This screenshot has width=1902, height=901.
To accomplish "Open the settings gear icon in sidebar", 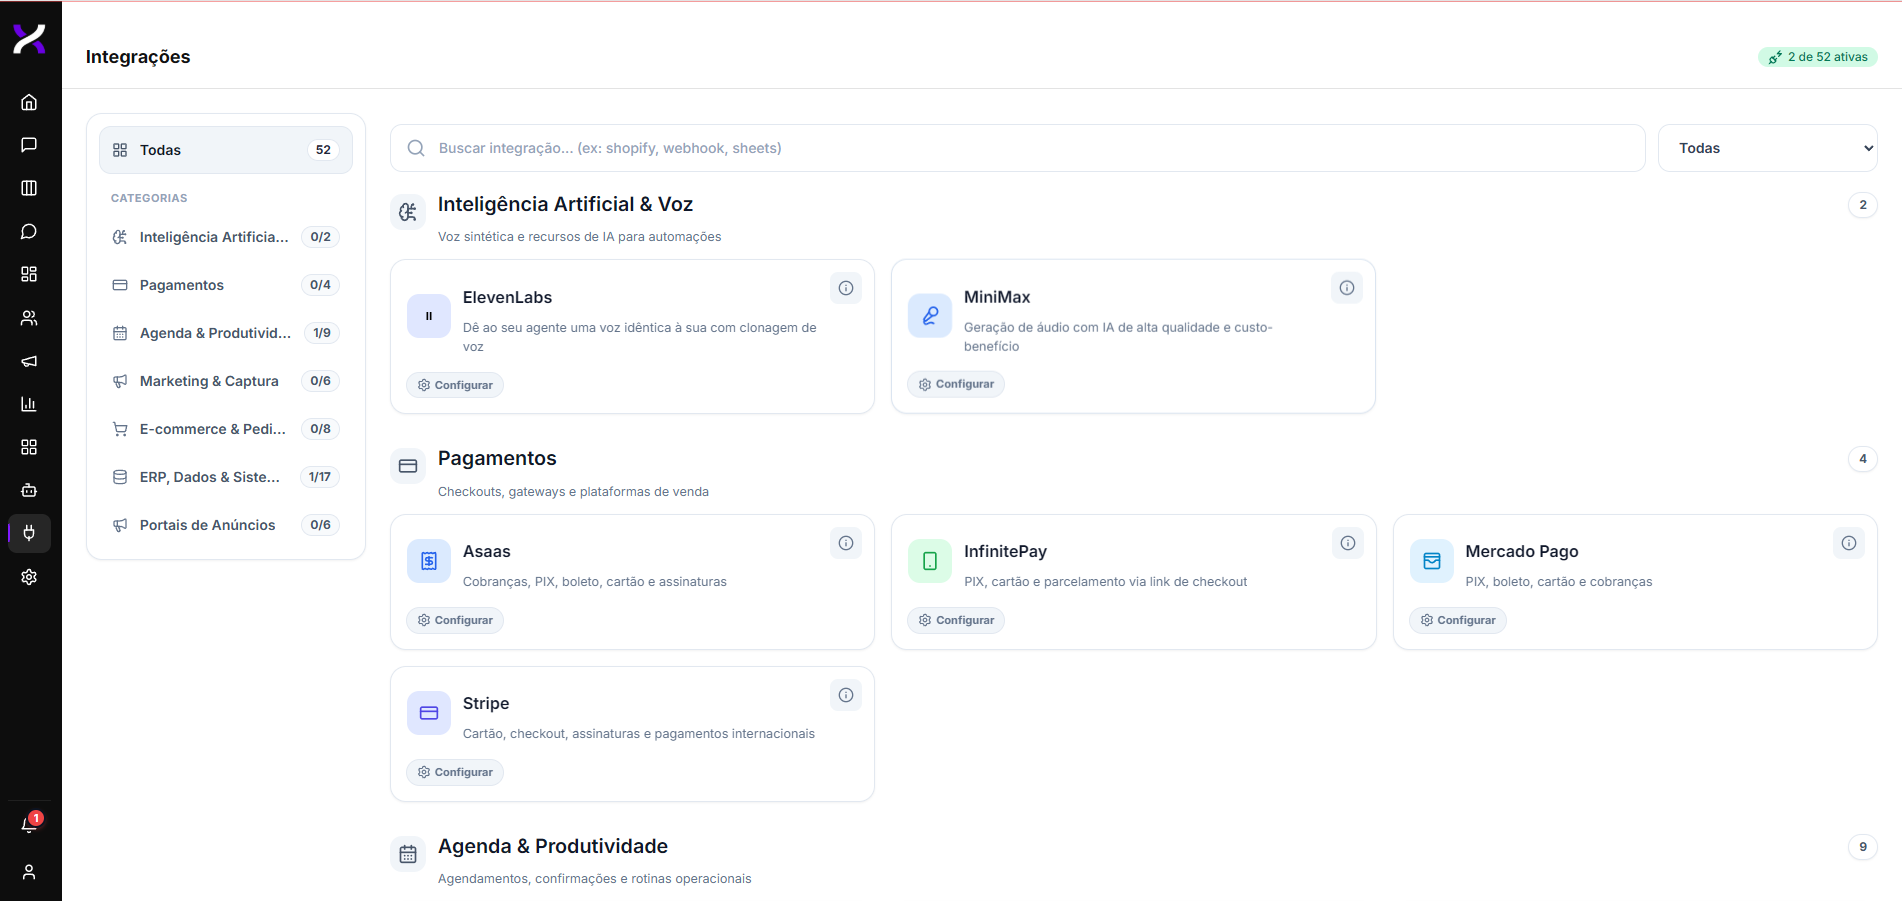I will (x=29, y=577).
